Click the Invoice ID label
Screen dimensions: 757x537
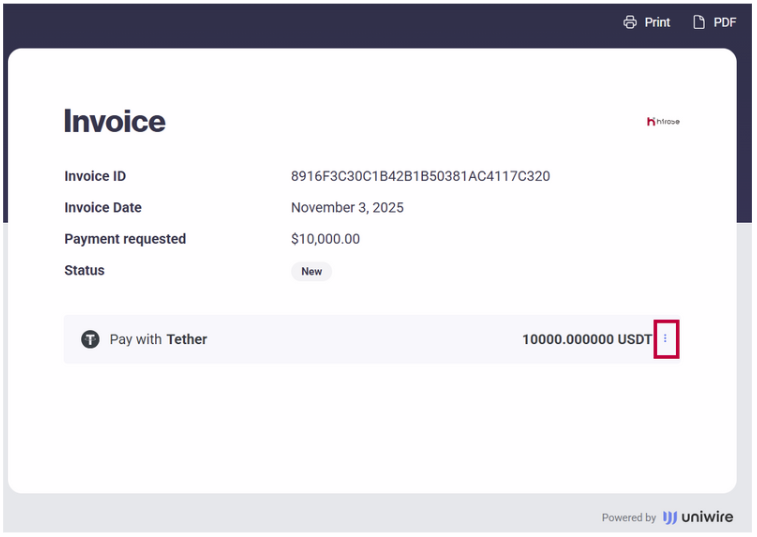(x=95, y=176)
